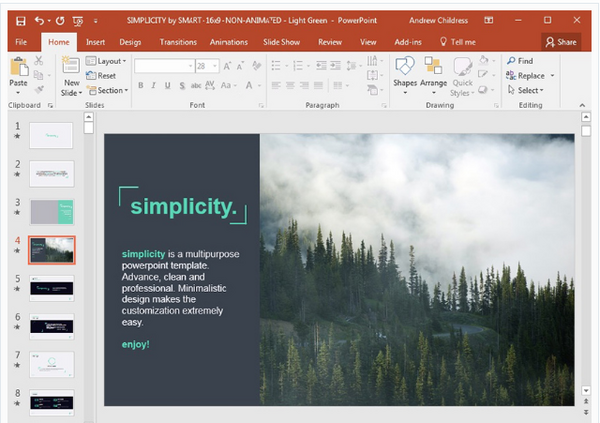This screenshot has height=423, width=600.
Task: Click Convert to SmartArt icon
Action: tap(373, 90)
